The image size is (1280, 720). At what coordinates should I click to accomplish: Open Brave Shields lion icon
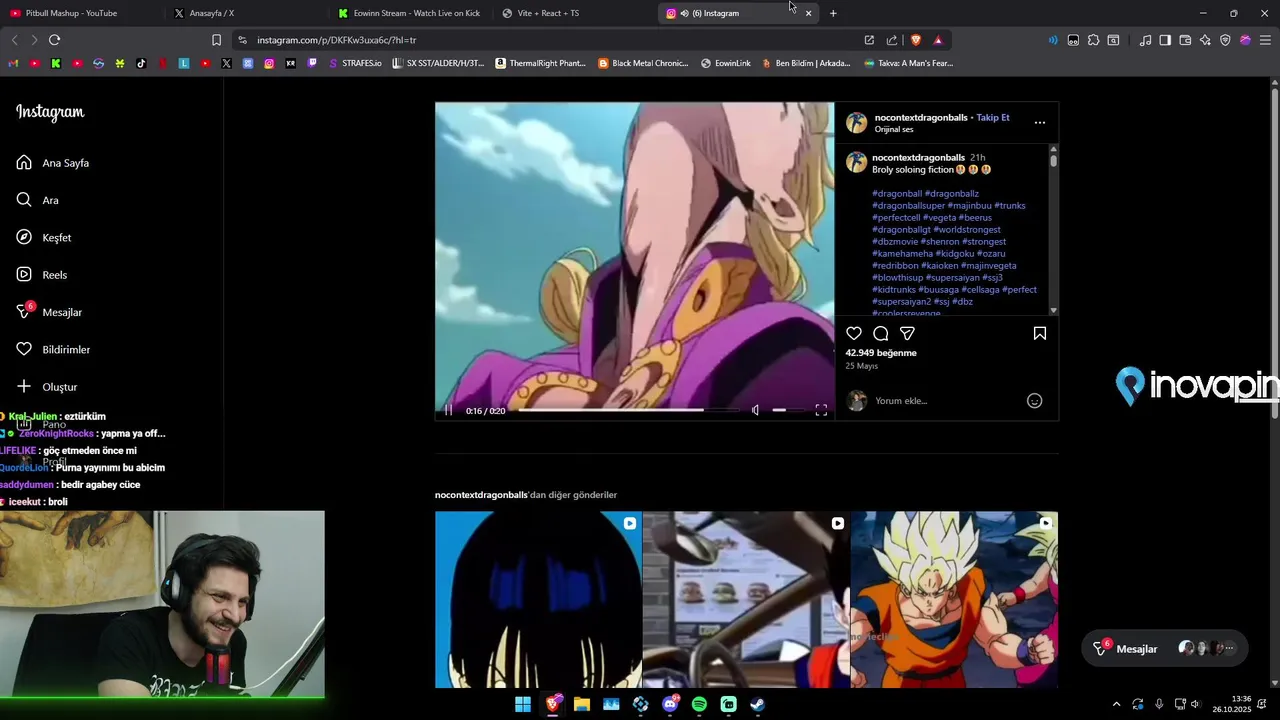pyautogui.click(x=915, y=40)
